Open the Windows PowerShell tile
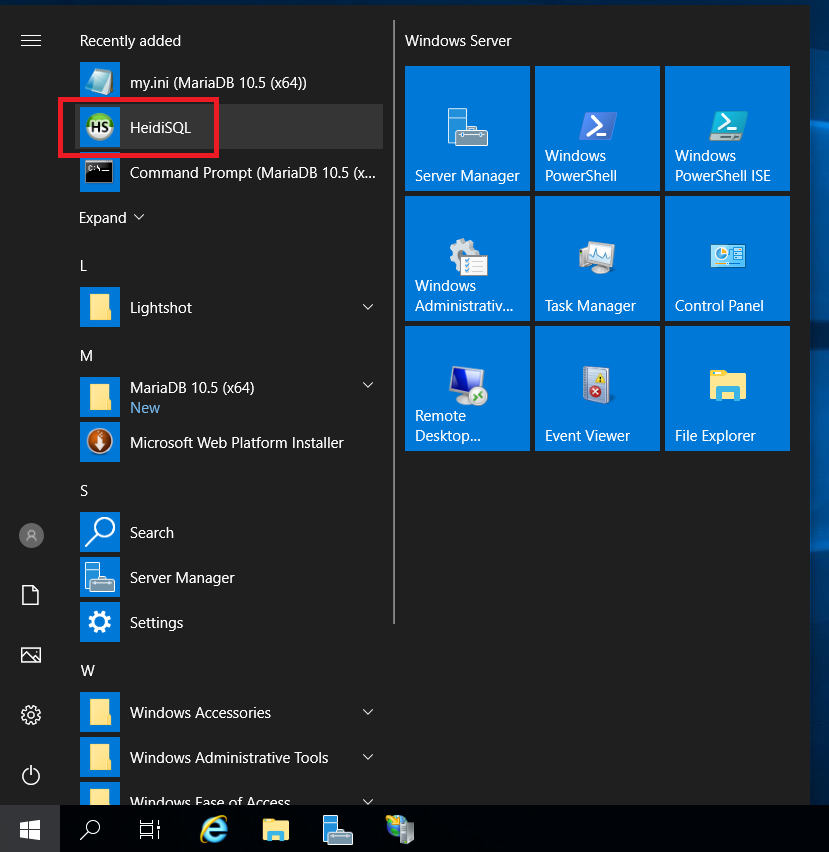 pyautogui.click(x=597, y=128)
